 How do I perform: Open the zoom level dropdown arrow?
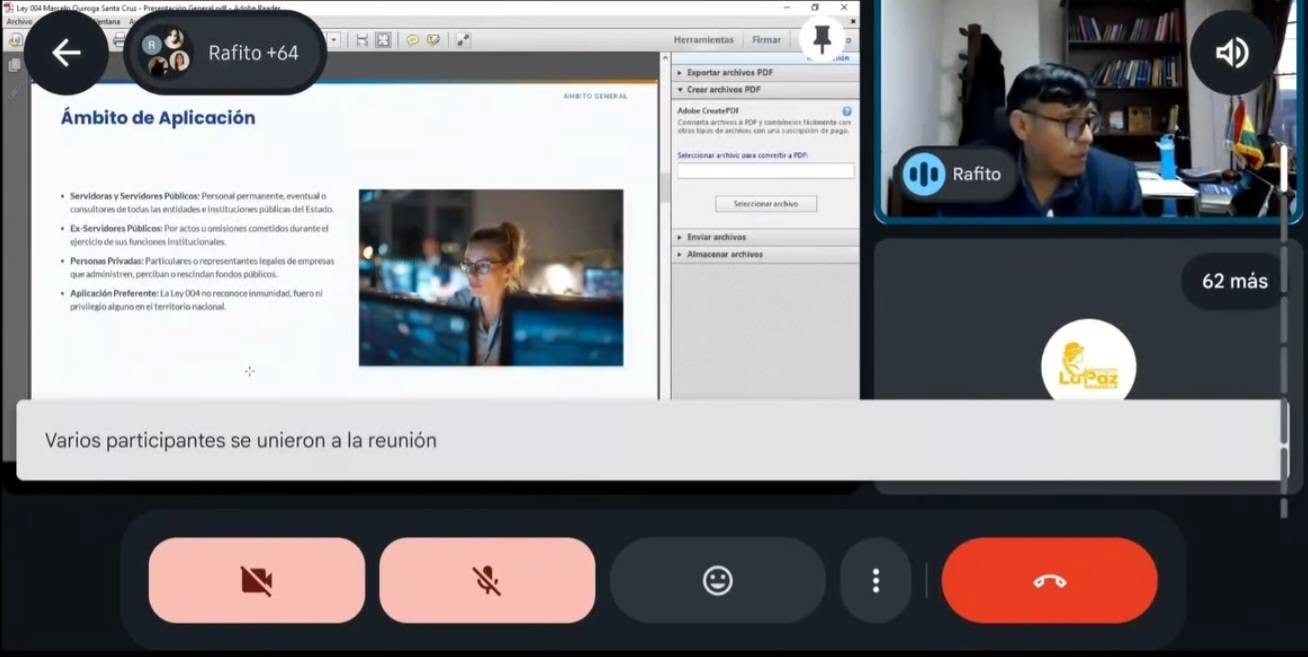(x=334, y=40)
